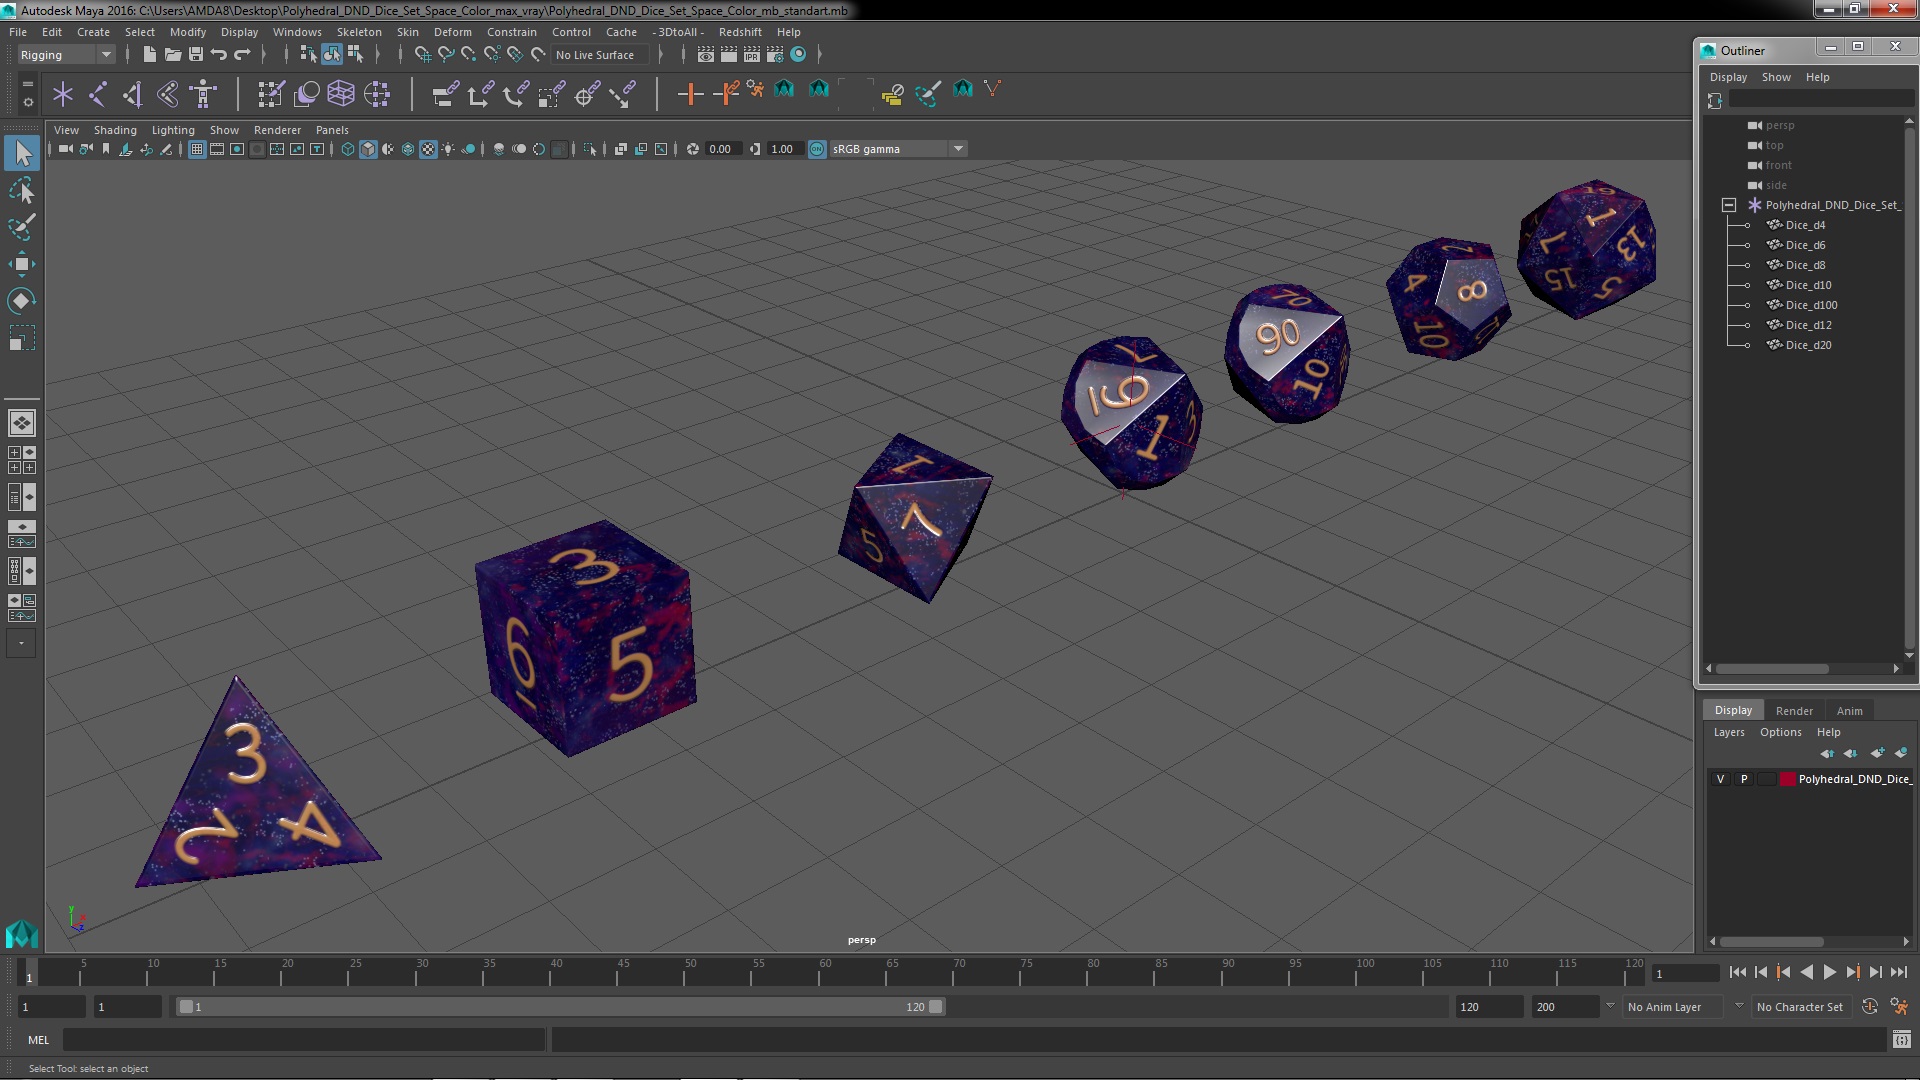Choose the Rotate tool in toolbox
This screenshot has width=1920, height=1080.
pyautogui.click(x=22, y=301)
